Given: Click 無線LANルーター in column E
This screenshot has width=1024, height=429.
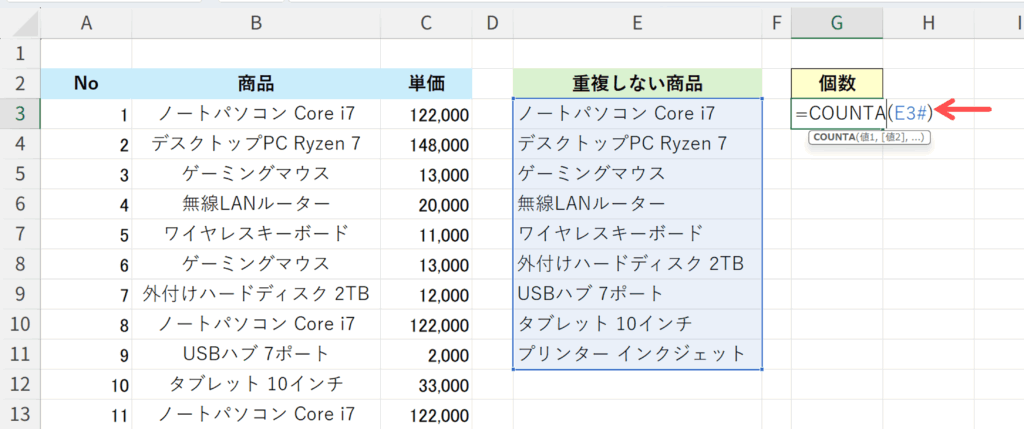Looking at the screenshot, I should [x=592, y=204].
